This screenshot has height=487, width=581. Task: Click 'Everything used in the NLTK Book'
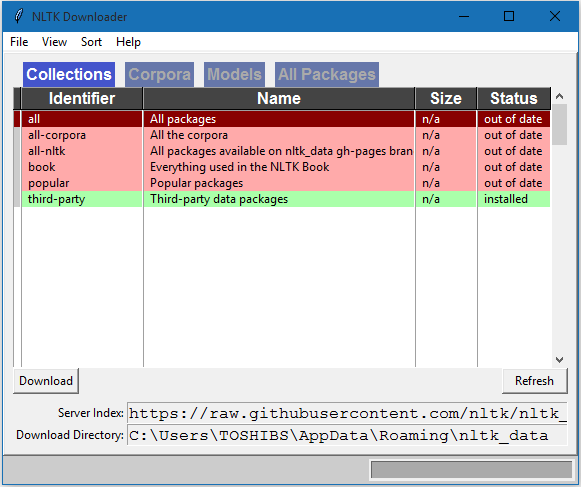click(279, 167)
